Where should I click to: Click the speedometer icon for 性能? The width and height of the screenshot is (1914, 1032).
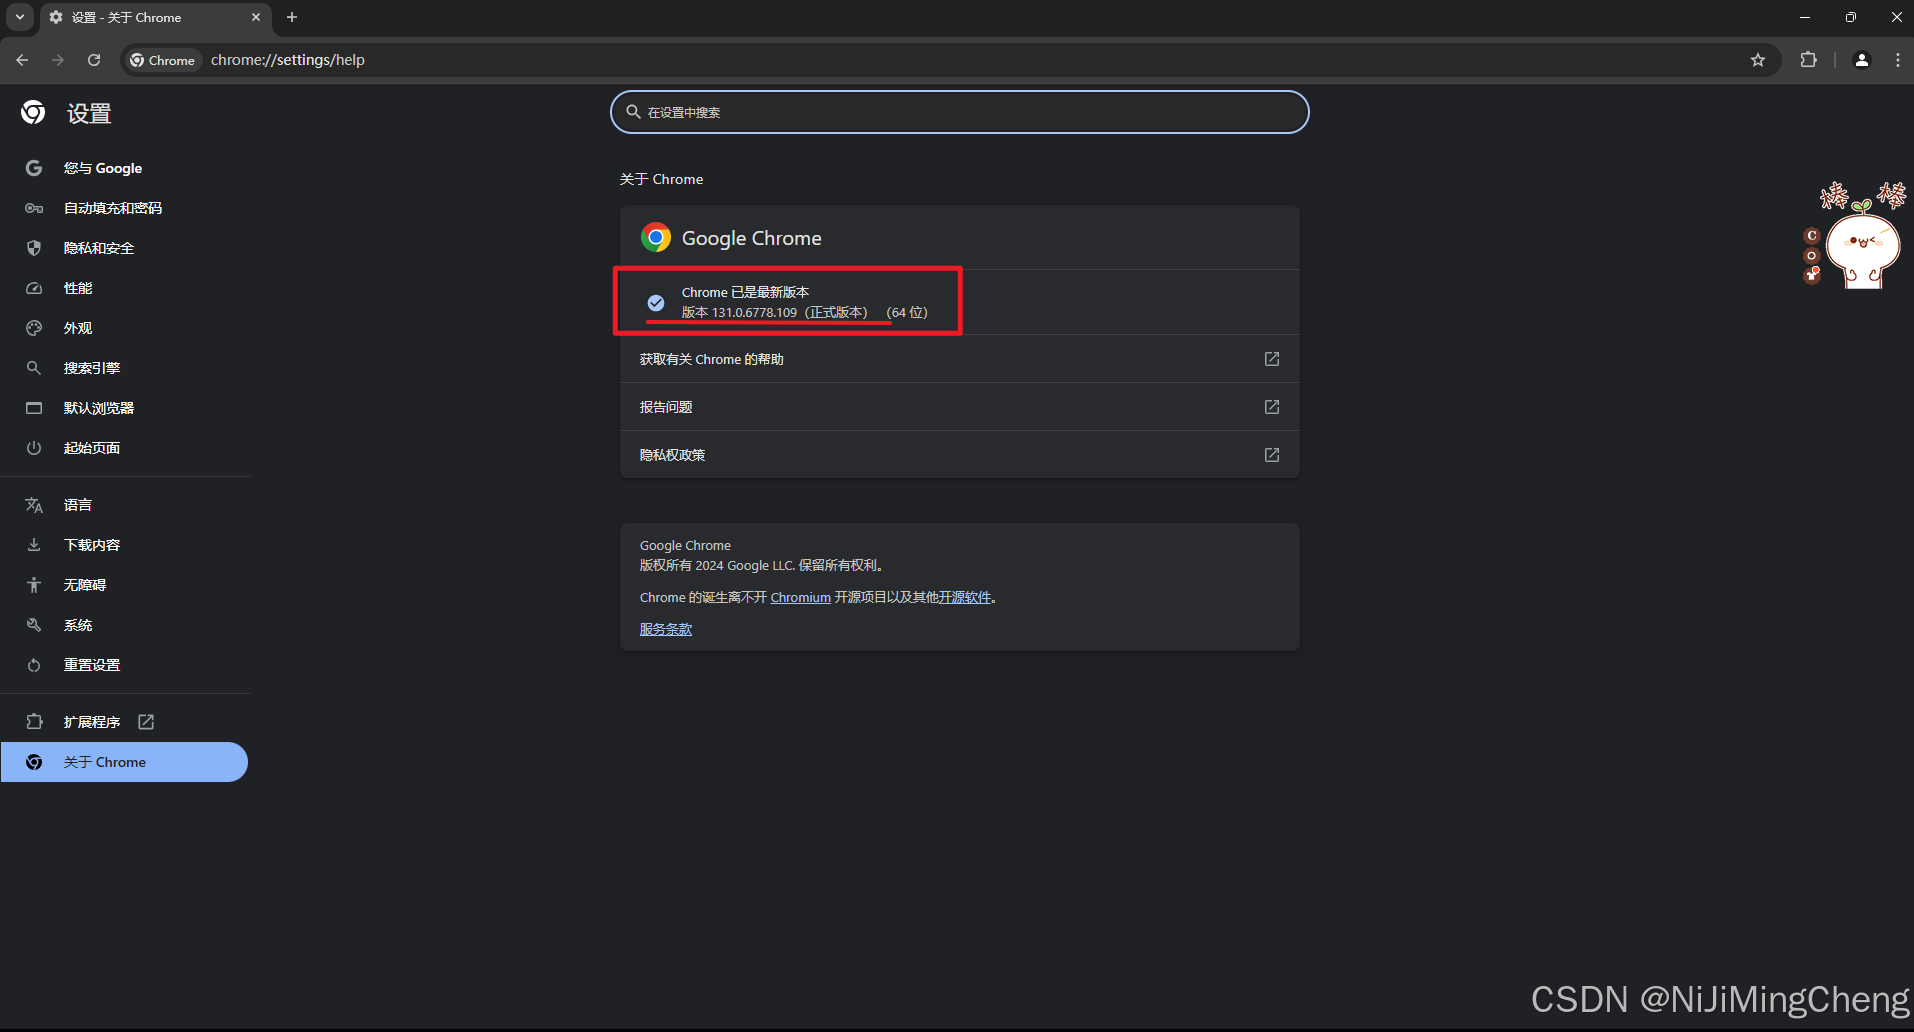coord(34,288)
